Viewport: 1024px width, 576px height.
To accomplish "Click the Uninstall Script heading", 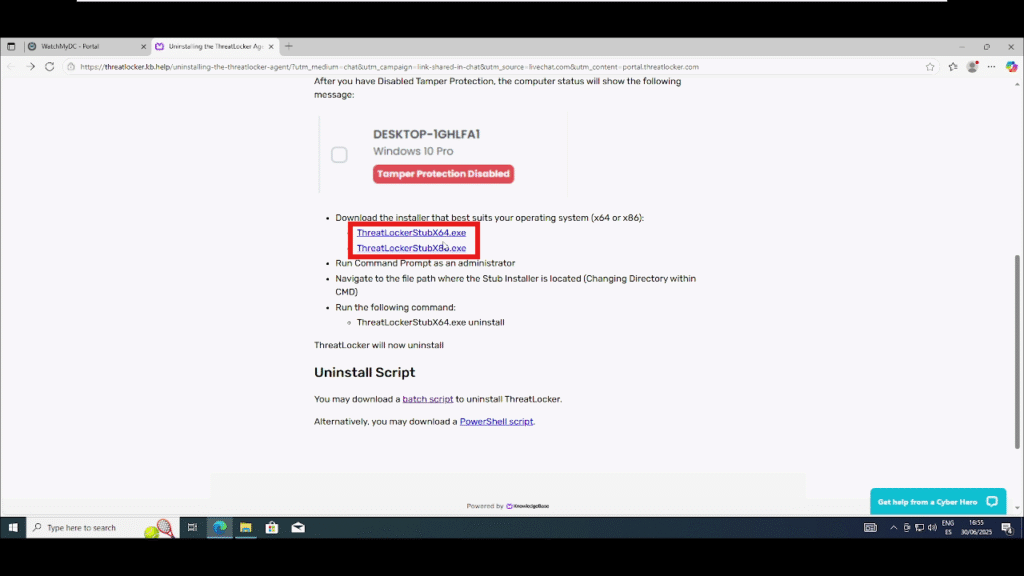I will click(x=364, y=372).
